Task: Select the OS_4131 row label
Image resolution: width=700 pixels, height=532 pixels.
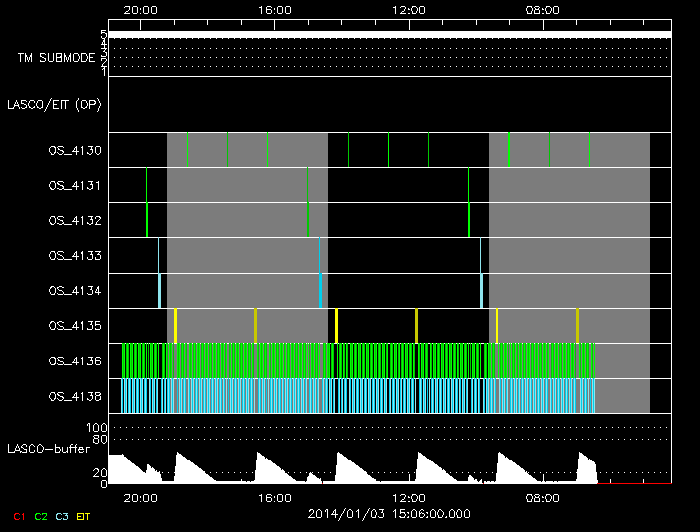Action: click(x=75, y=185)
